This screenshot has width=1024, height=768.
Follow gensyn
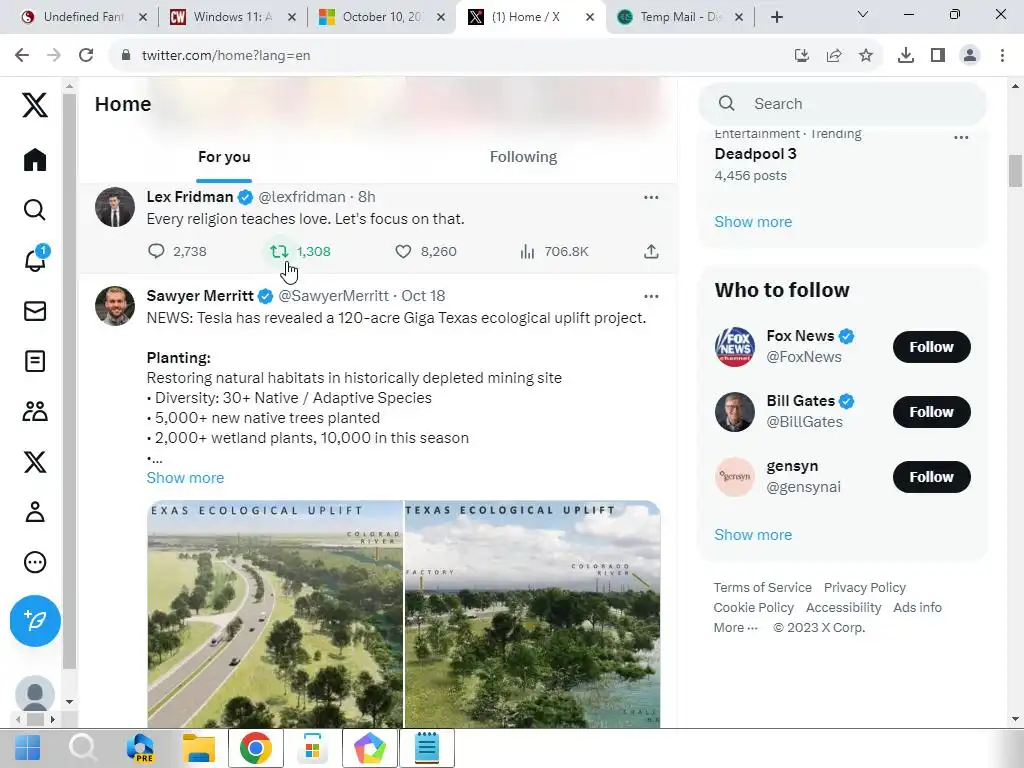point(931,477)
